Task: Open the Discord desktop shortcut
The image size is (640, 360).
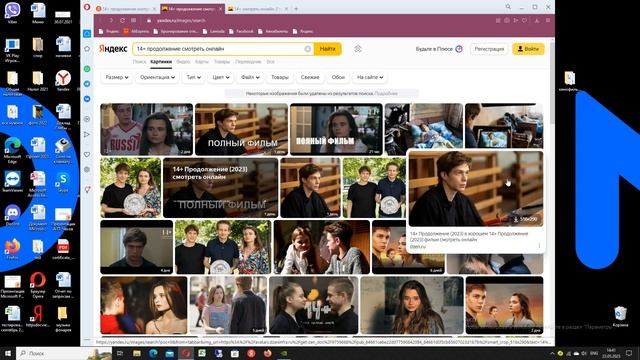Action: point(12,216)
